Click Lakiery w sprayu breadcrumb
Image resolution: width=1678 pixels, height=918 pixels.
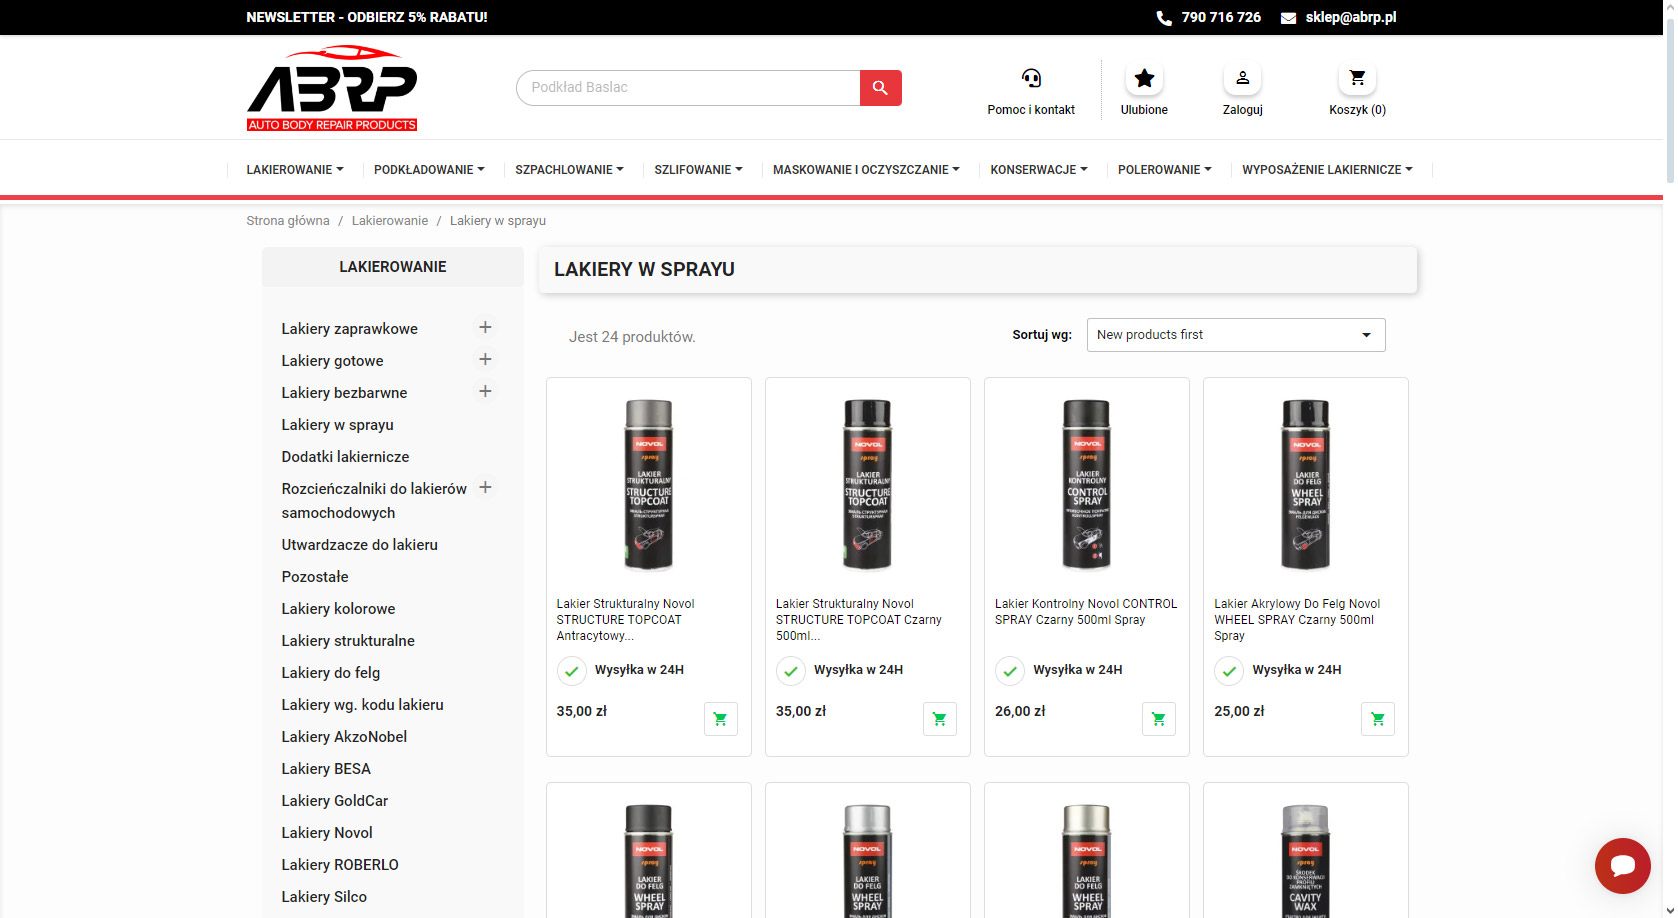click(x=498, y=221)
